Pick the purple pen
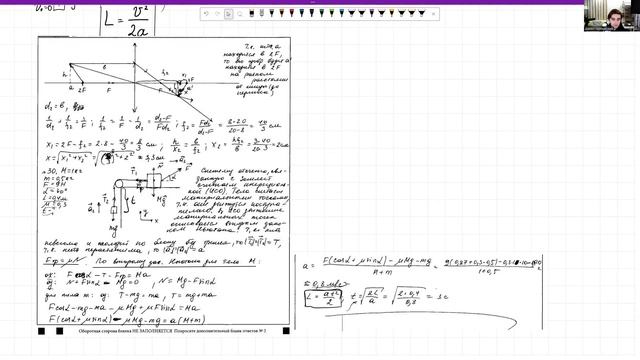Viewport: 640px width, 360px height. tap(372, 13)
